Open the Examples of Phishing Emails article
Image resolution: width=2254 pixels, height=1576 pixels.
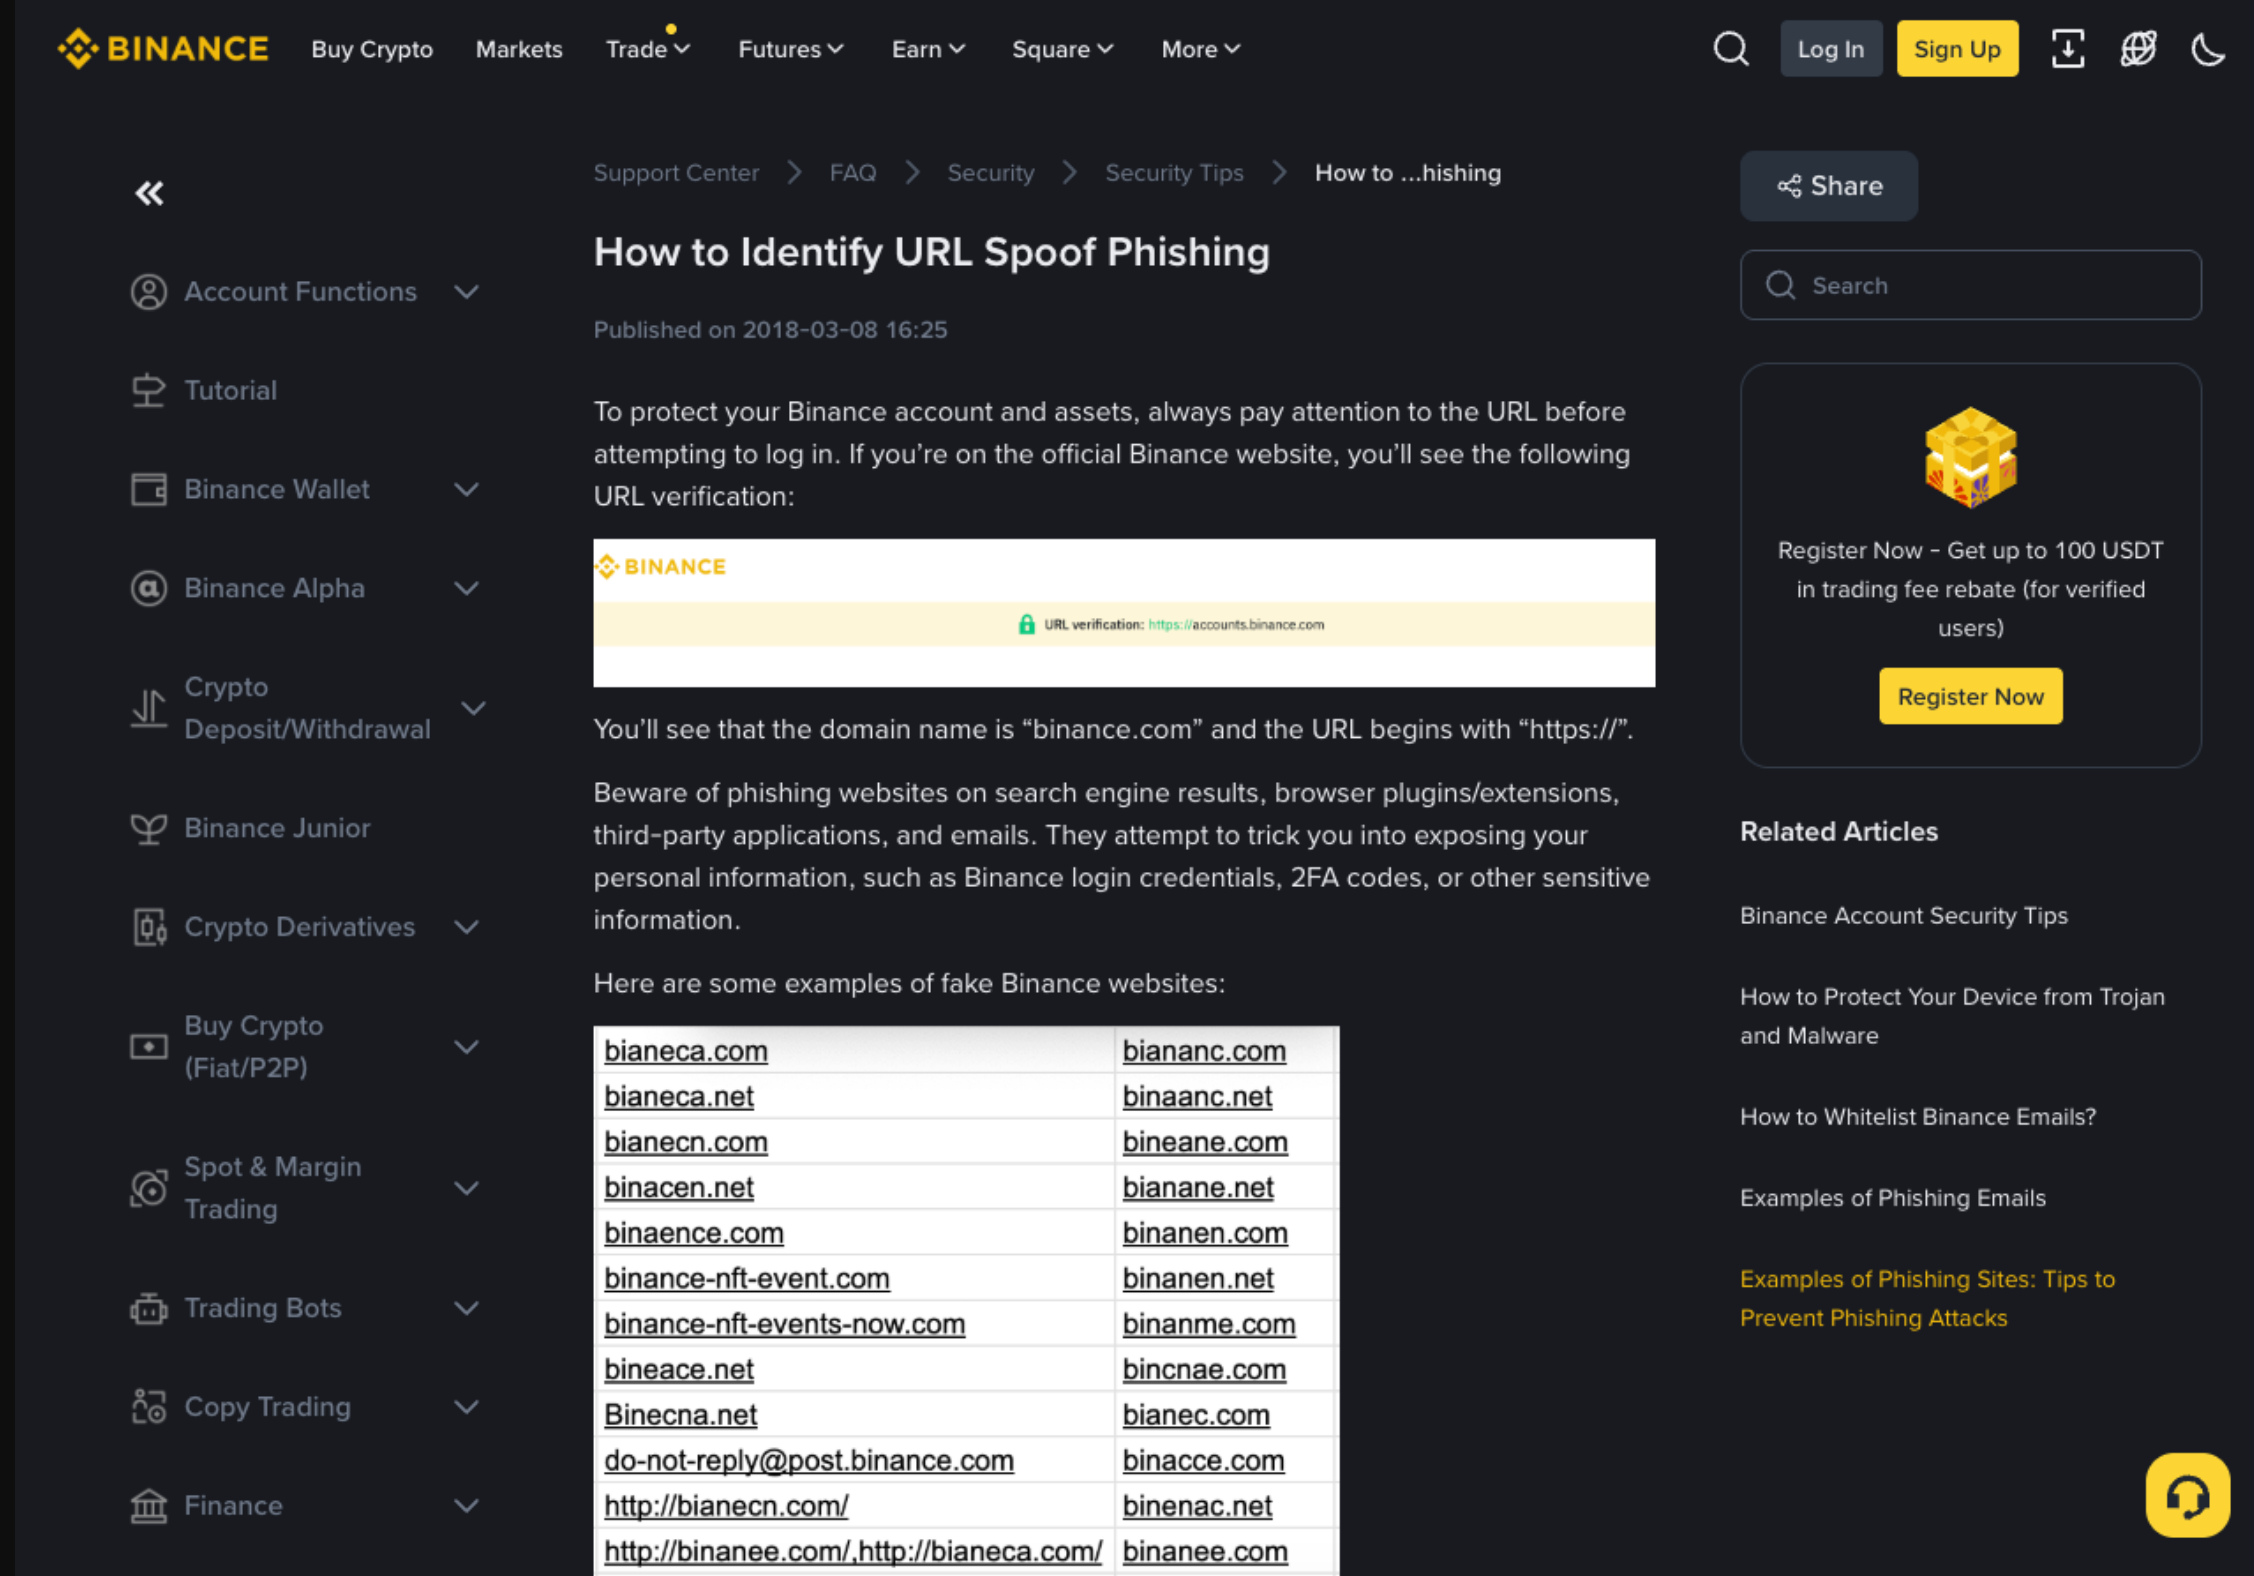click(x=1892, y=1198)
